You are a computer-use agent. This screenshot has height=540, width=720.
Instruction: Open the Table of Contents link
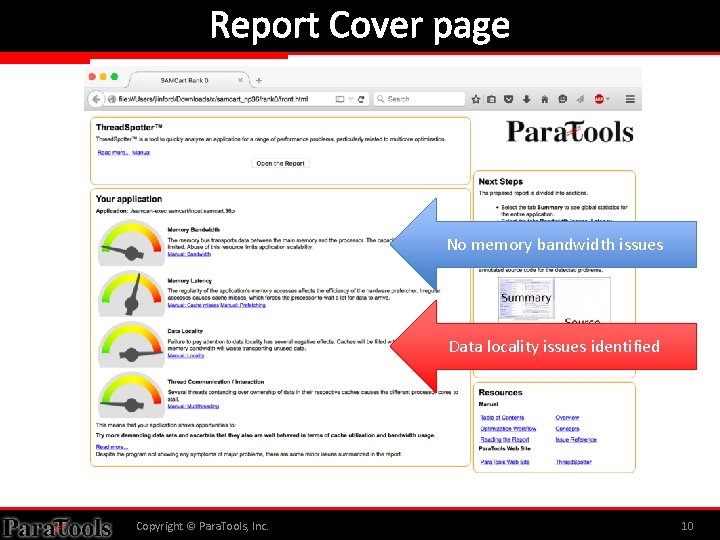click(x=502, y=417)
